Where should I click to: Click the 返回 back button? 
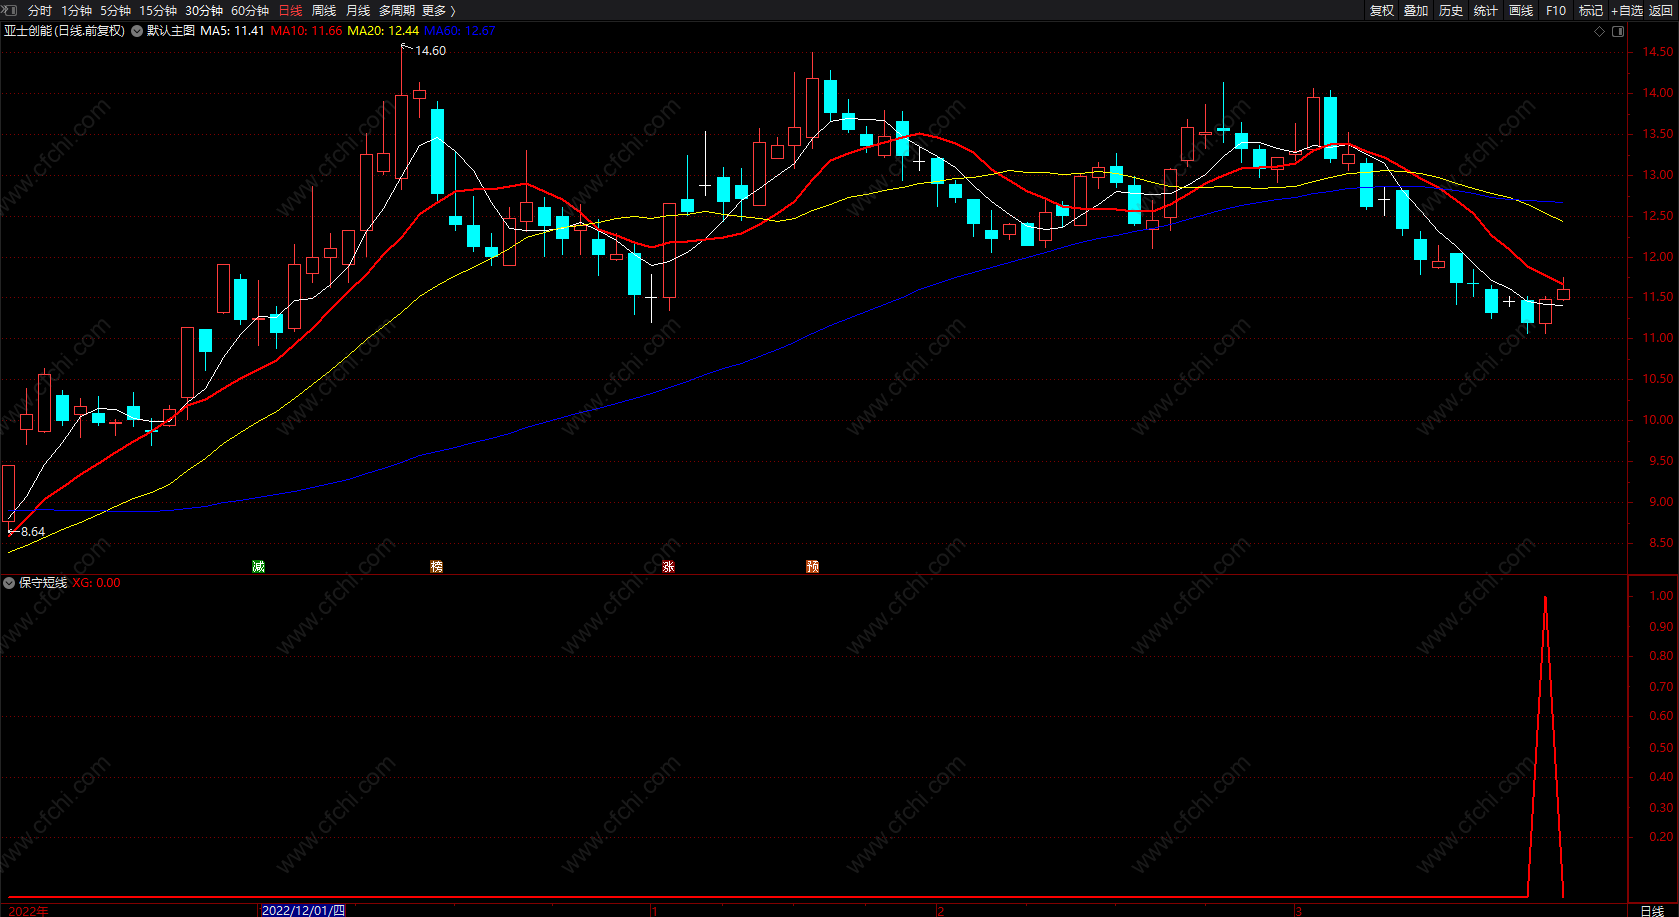[x=1660, y=10]
